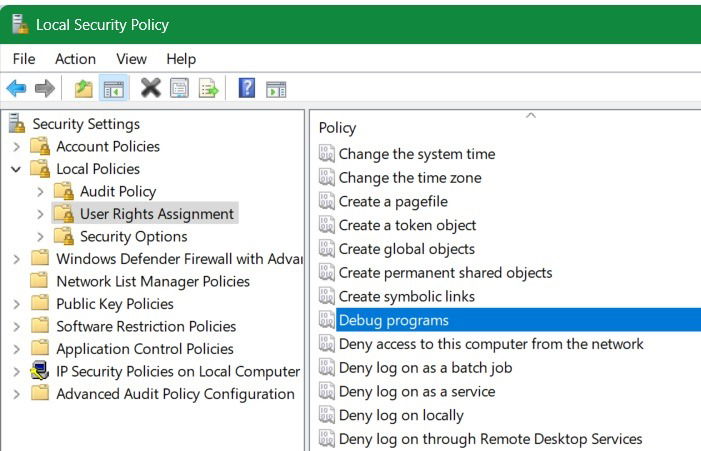Select Deny log on locally policy
The height and width of the screenshot is (451, 701).
[x=401, y=415]
